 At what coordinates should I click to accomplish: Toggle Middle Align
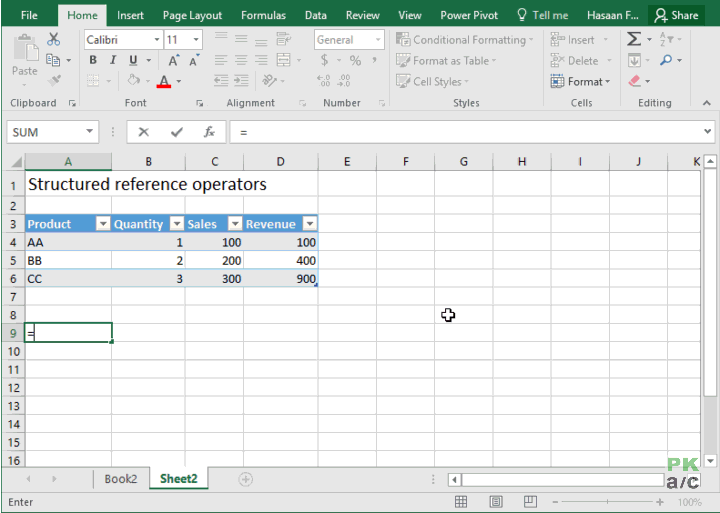pyautogui.click(x=241, y=39)
